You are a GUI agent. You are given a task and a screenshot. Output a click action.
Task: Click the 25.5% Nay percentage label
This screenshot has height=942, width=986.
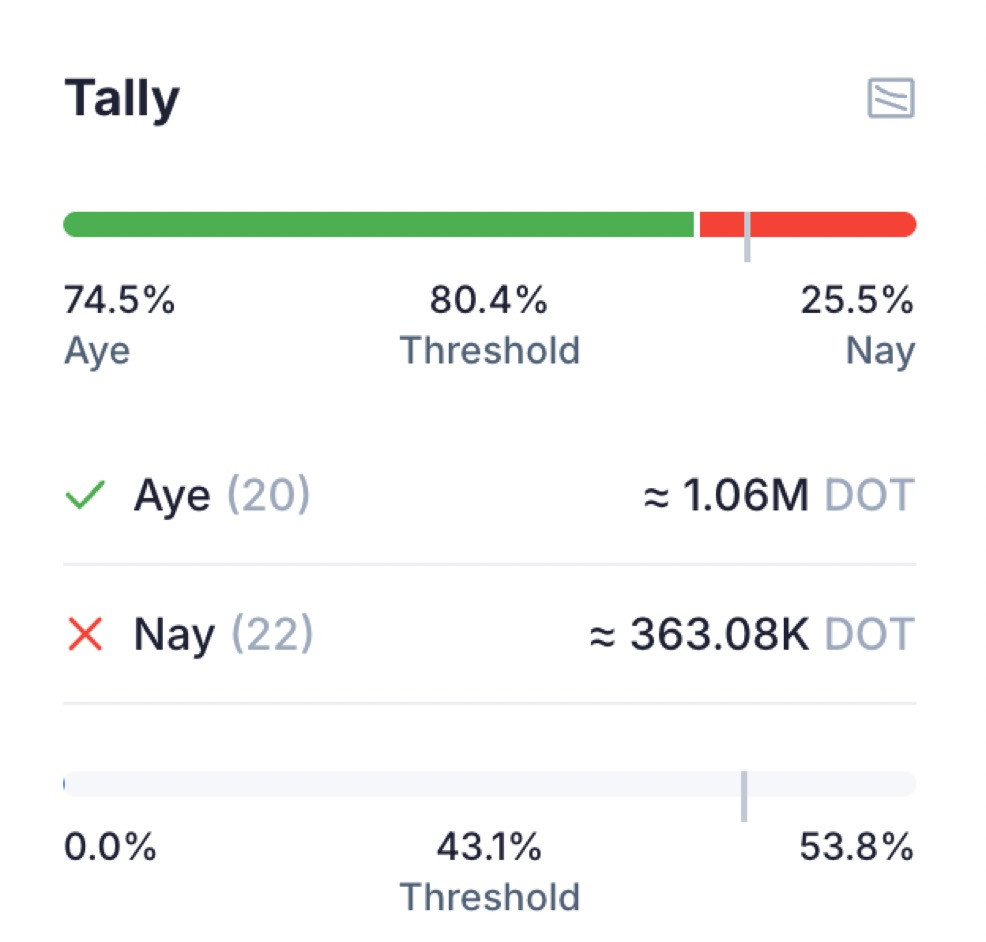[857, 299]
